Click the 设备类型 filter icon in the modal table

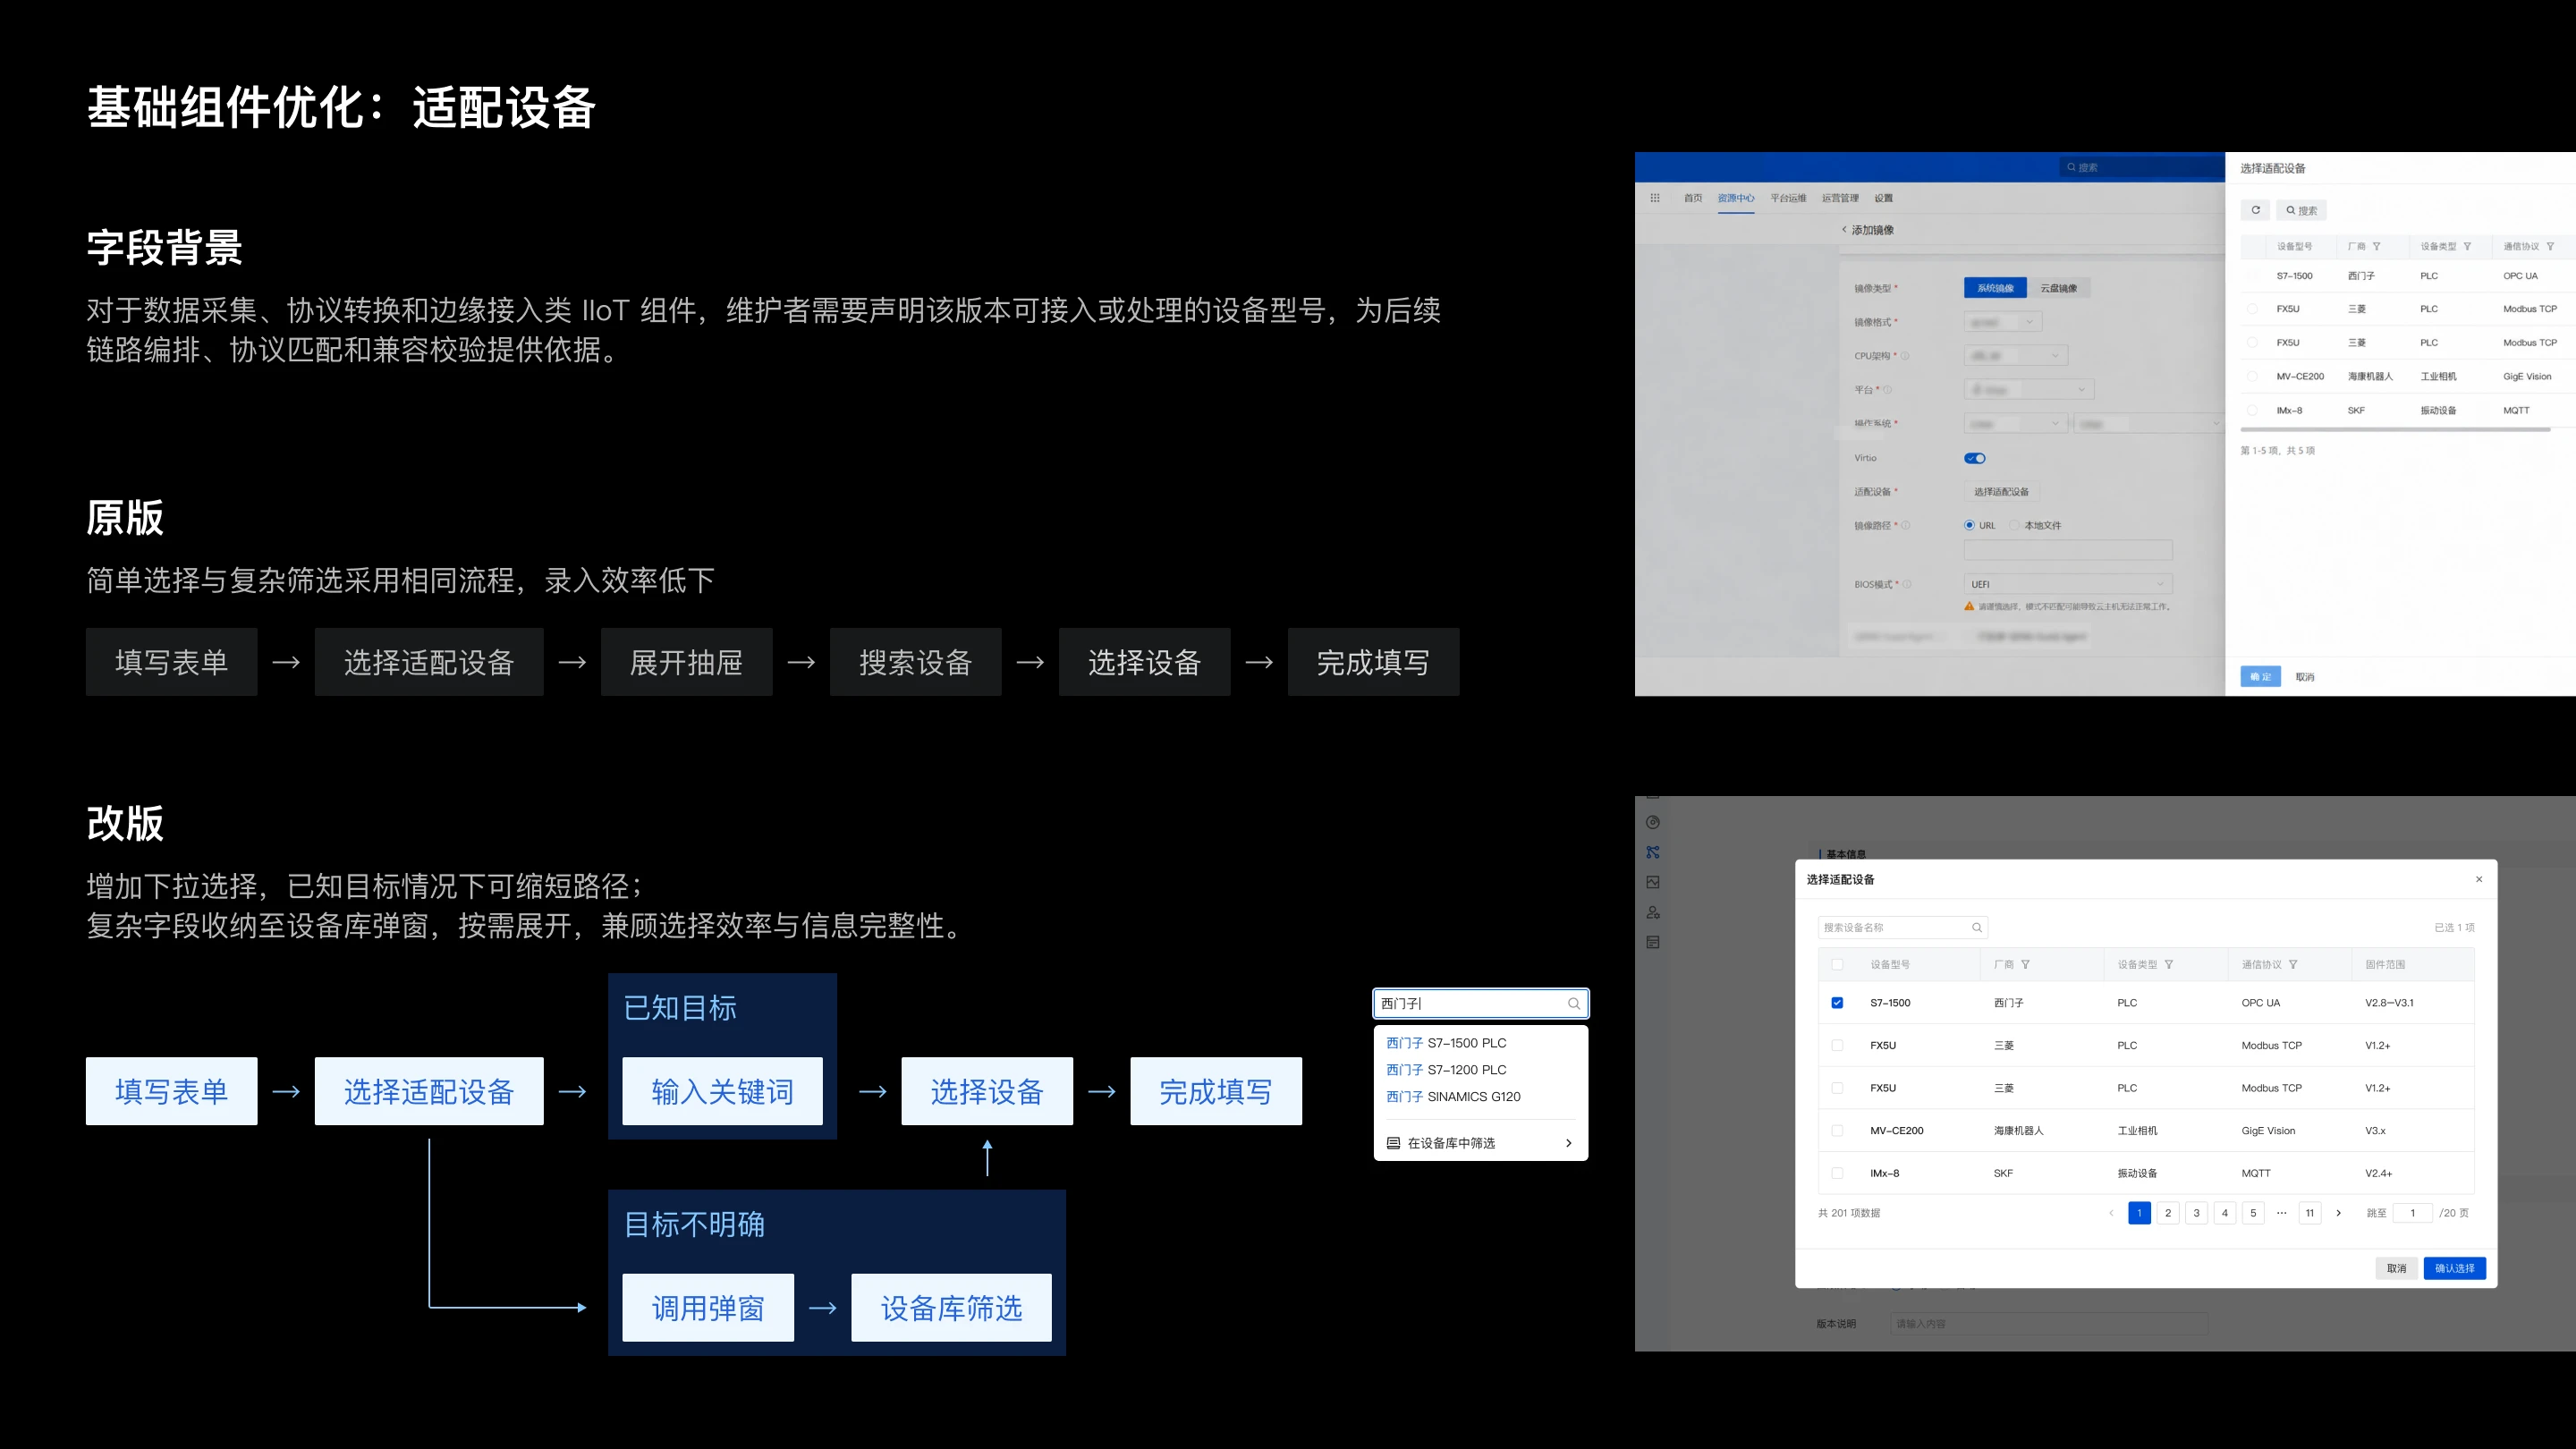click(x=2169, y=965)
